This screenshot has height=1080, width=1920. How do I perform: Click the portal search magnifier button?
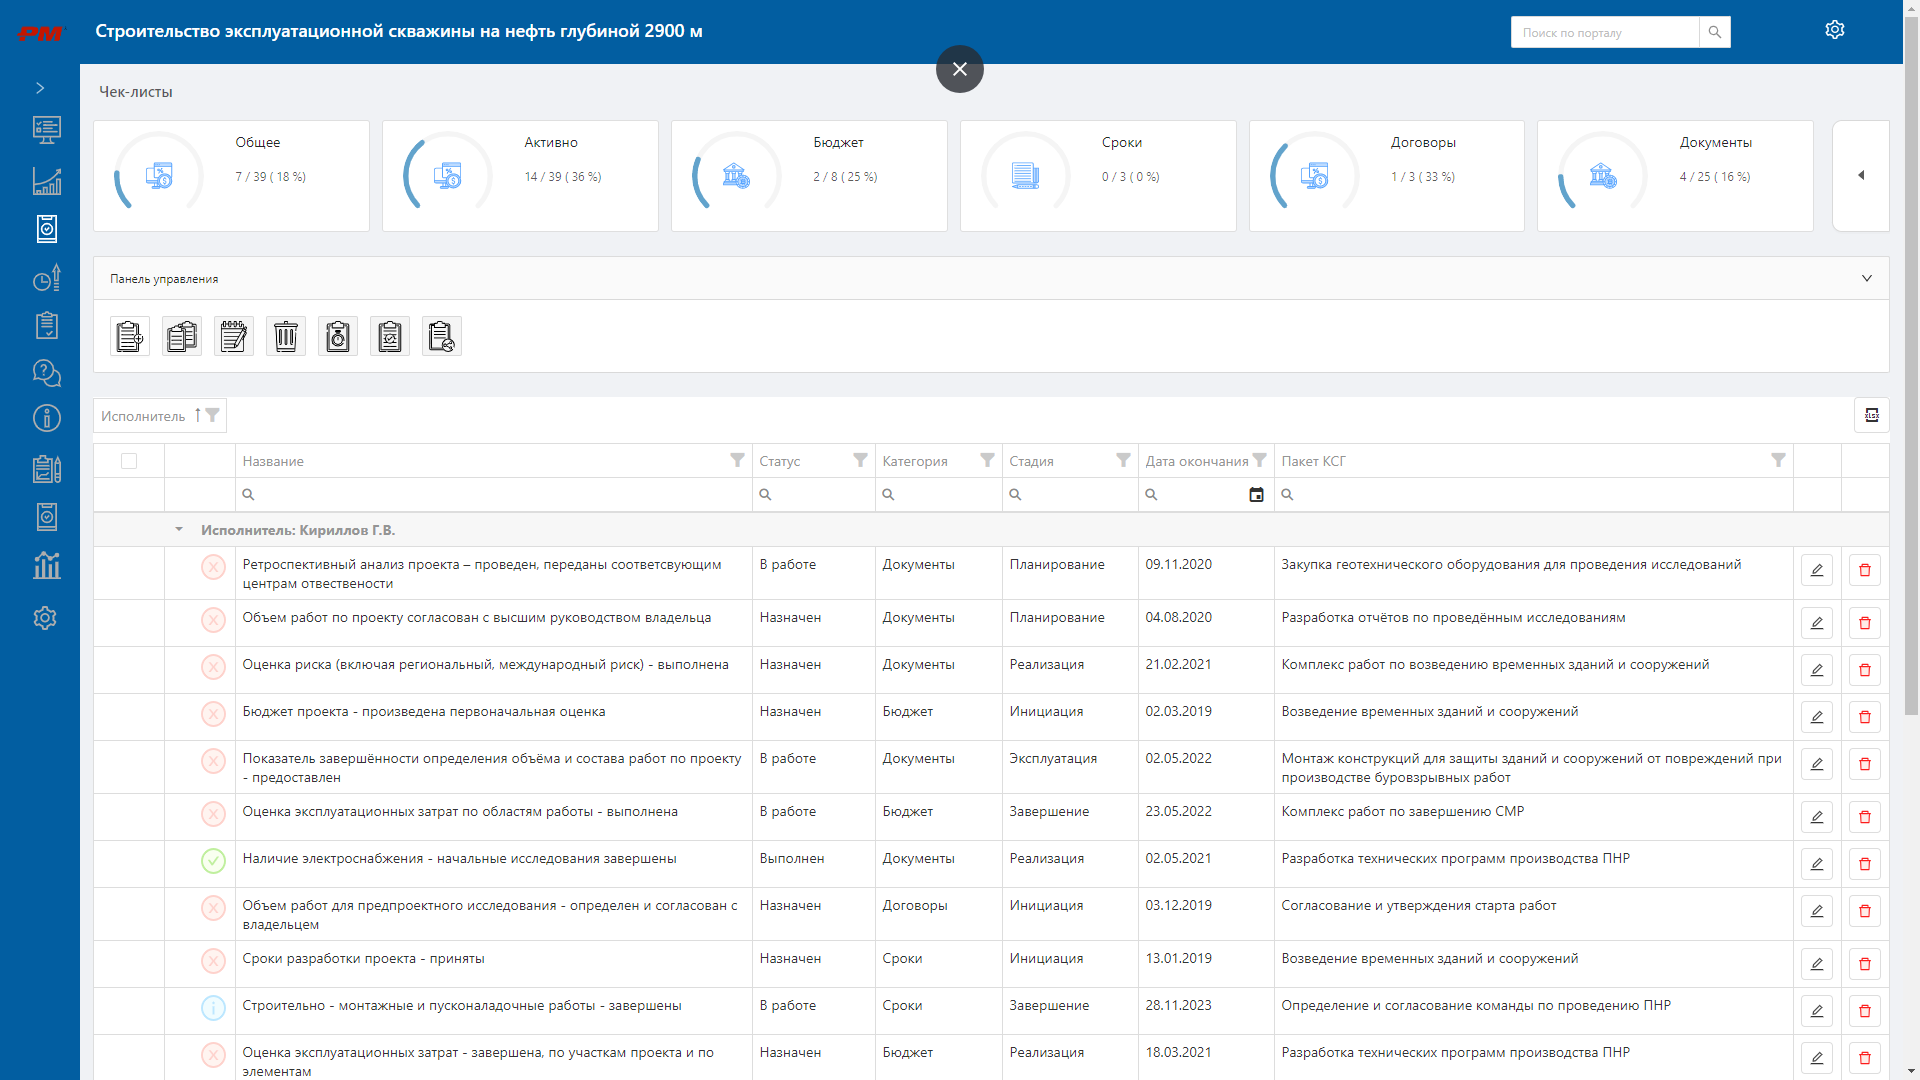(1715, 32)
